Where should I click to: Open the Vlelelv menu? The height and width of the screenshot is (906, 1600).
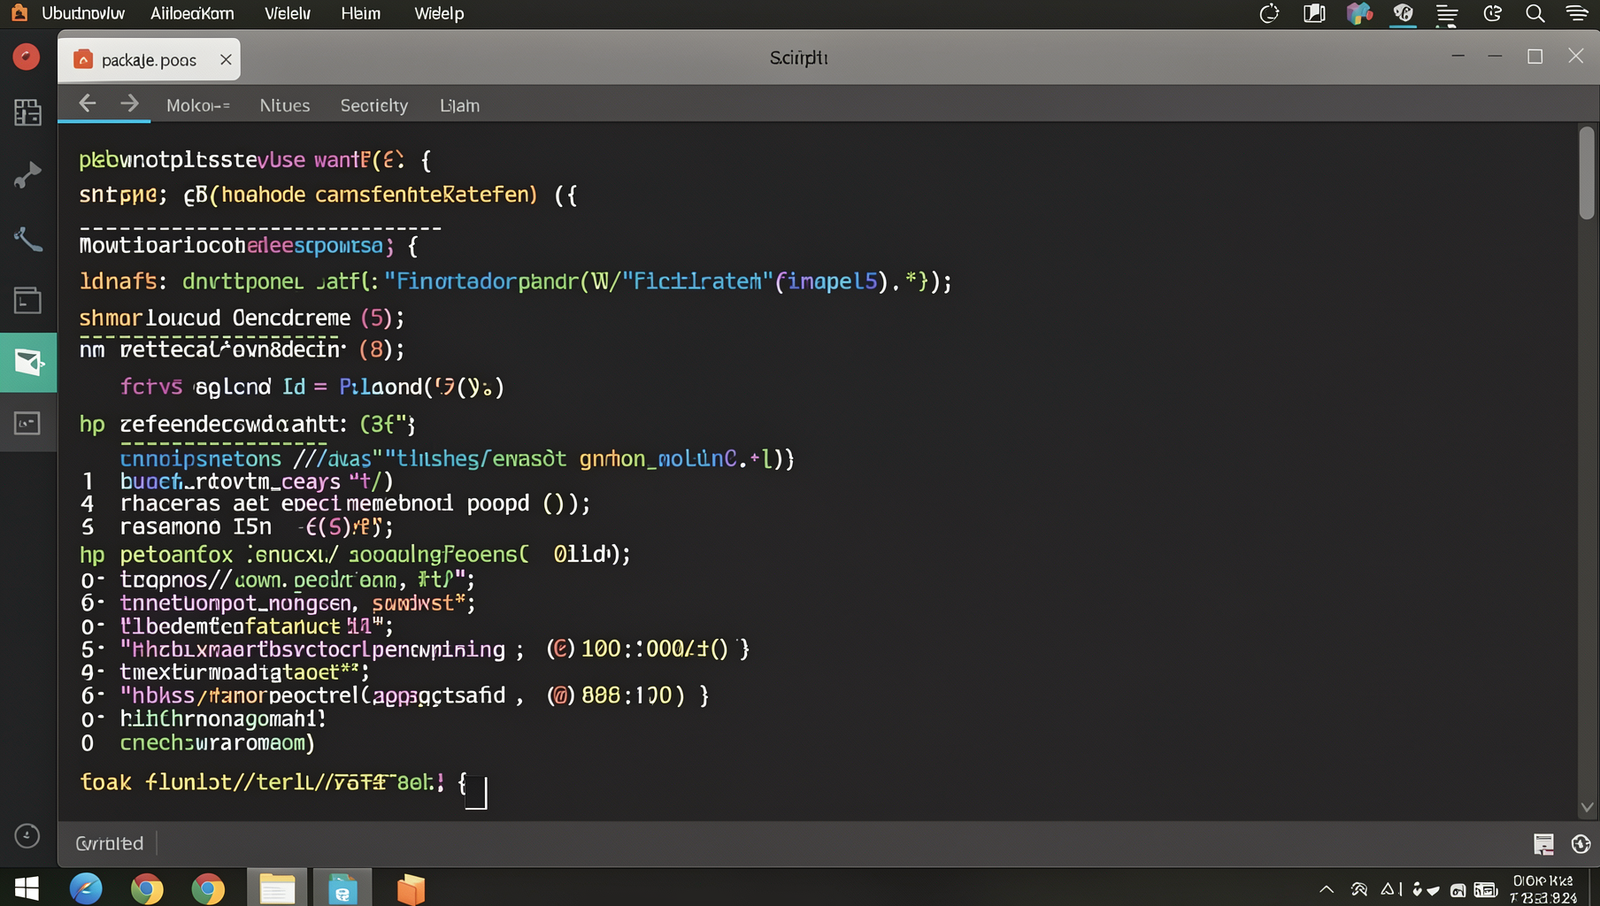(288, 14)
